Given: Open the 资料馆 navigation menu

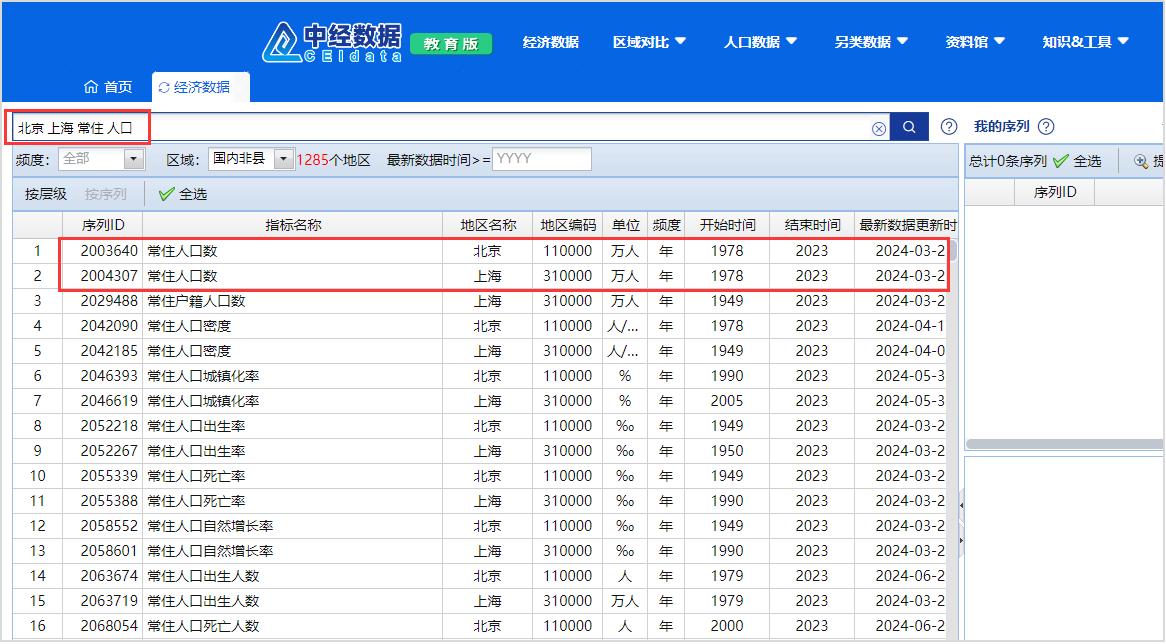Looking at the screenshot, I should pyautogui.click(x=975, y=42).
